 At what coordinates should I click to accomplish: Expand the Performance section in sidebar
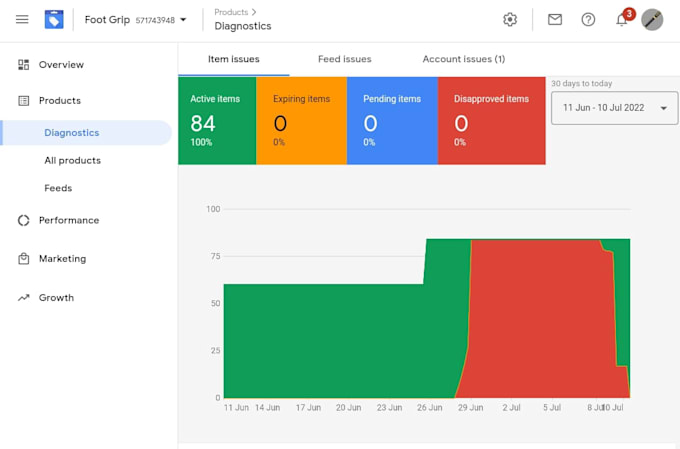68,220
